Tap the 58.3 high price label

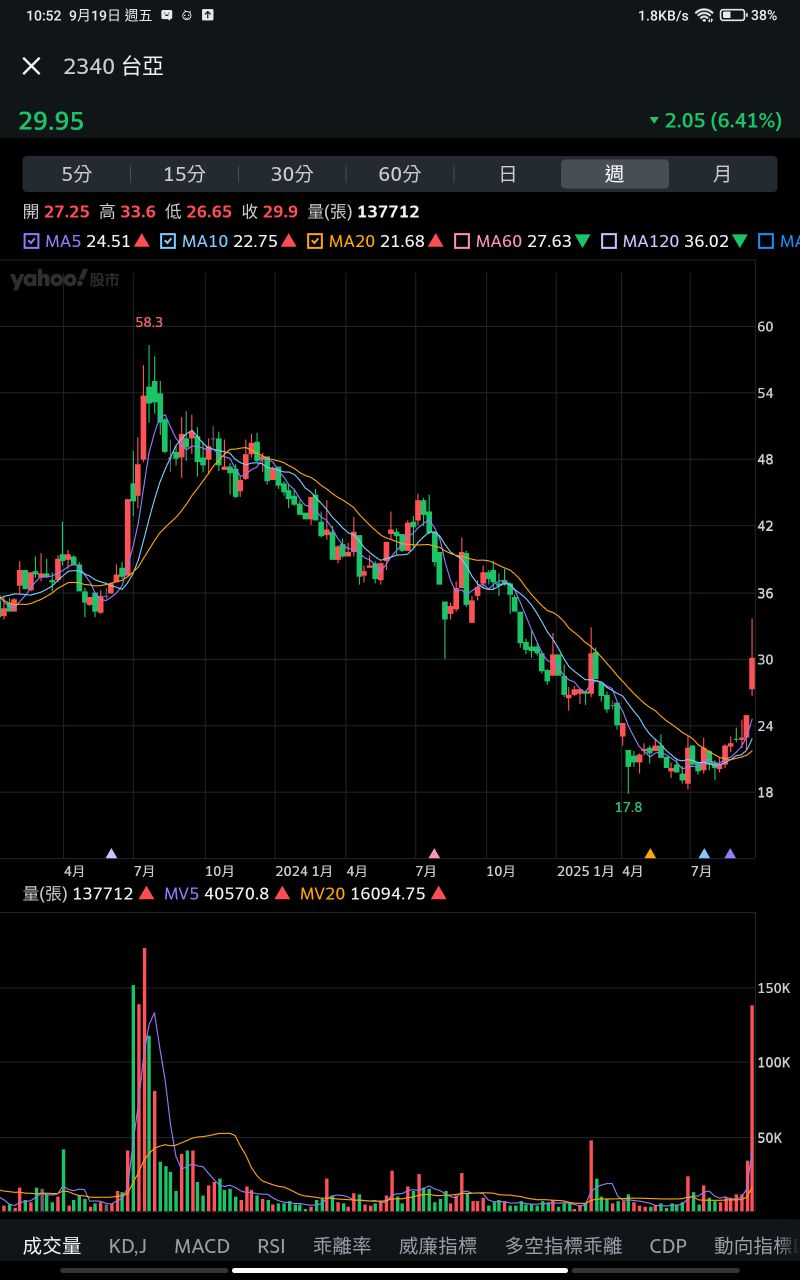click(149, 322)
